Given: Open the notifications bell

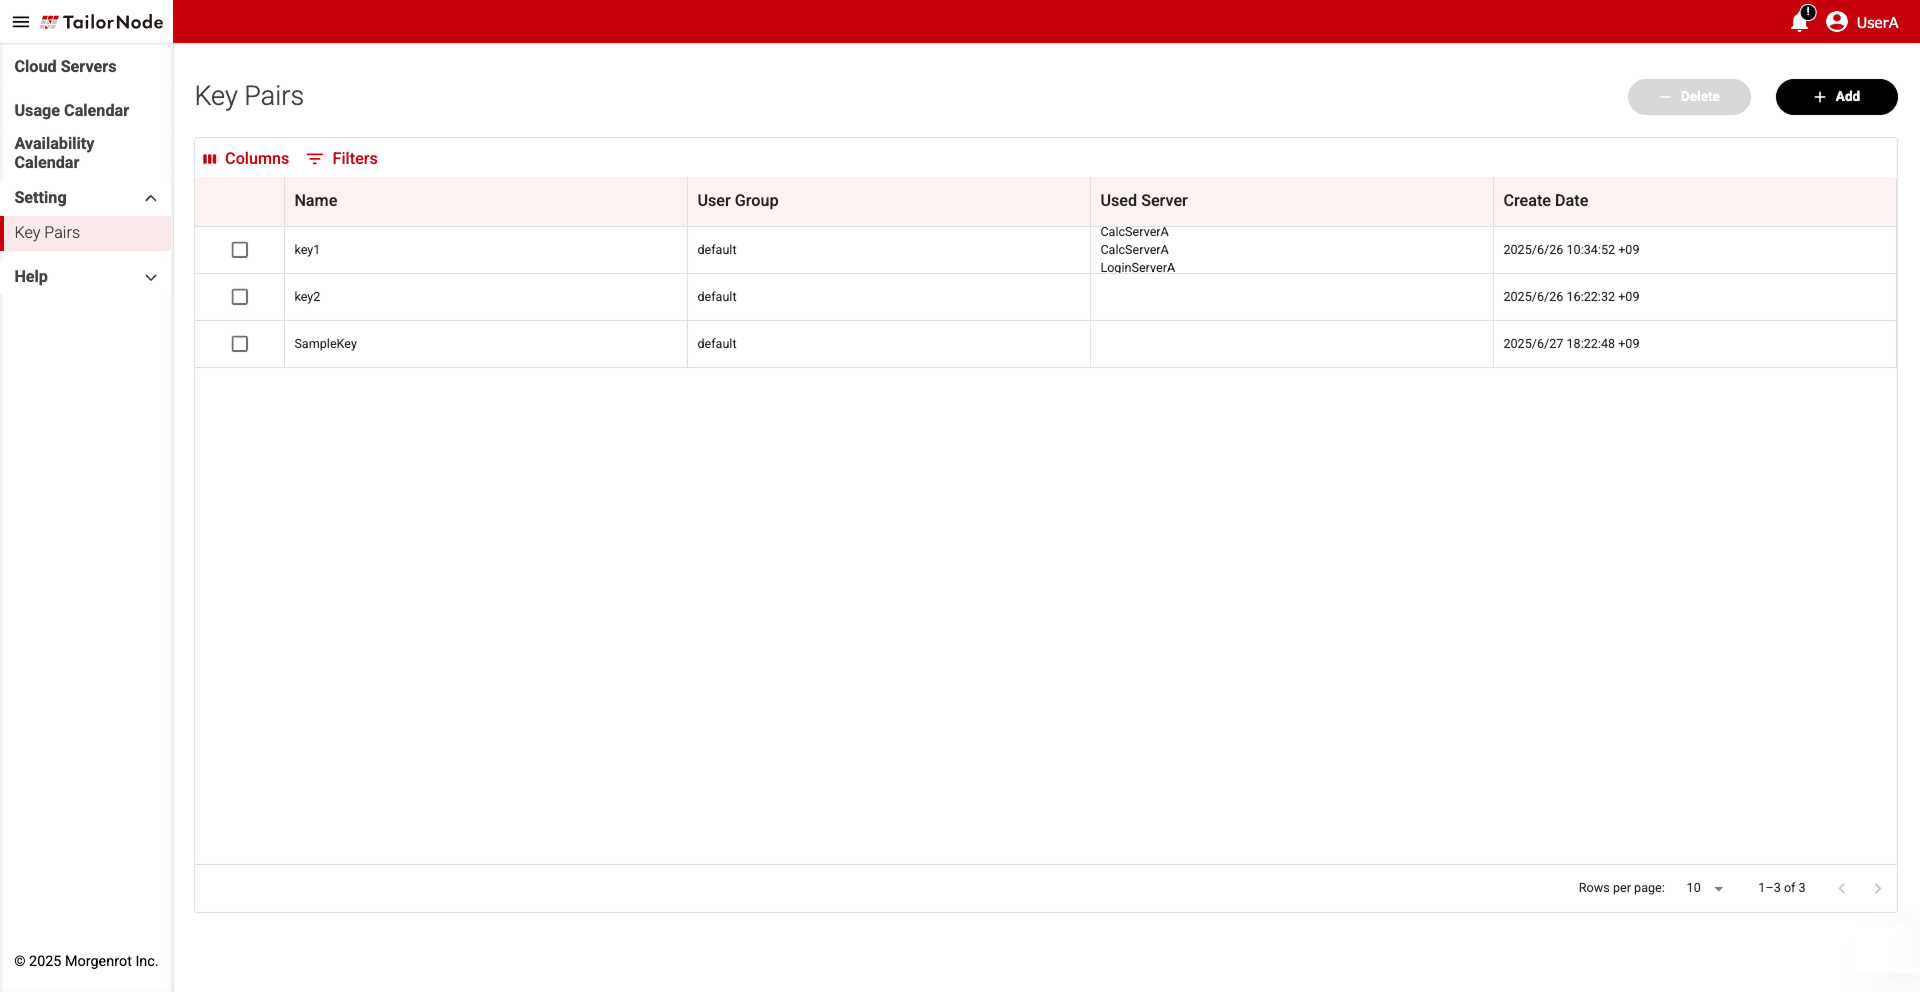Looking at the screenshot, I should 1800,21.
